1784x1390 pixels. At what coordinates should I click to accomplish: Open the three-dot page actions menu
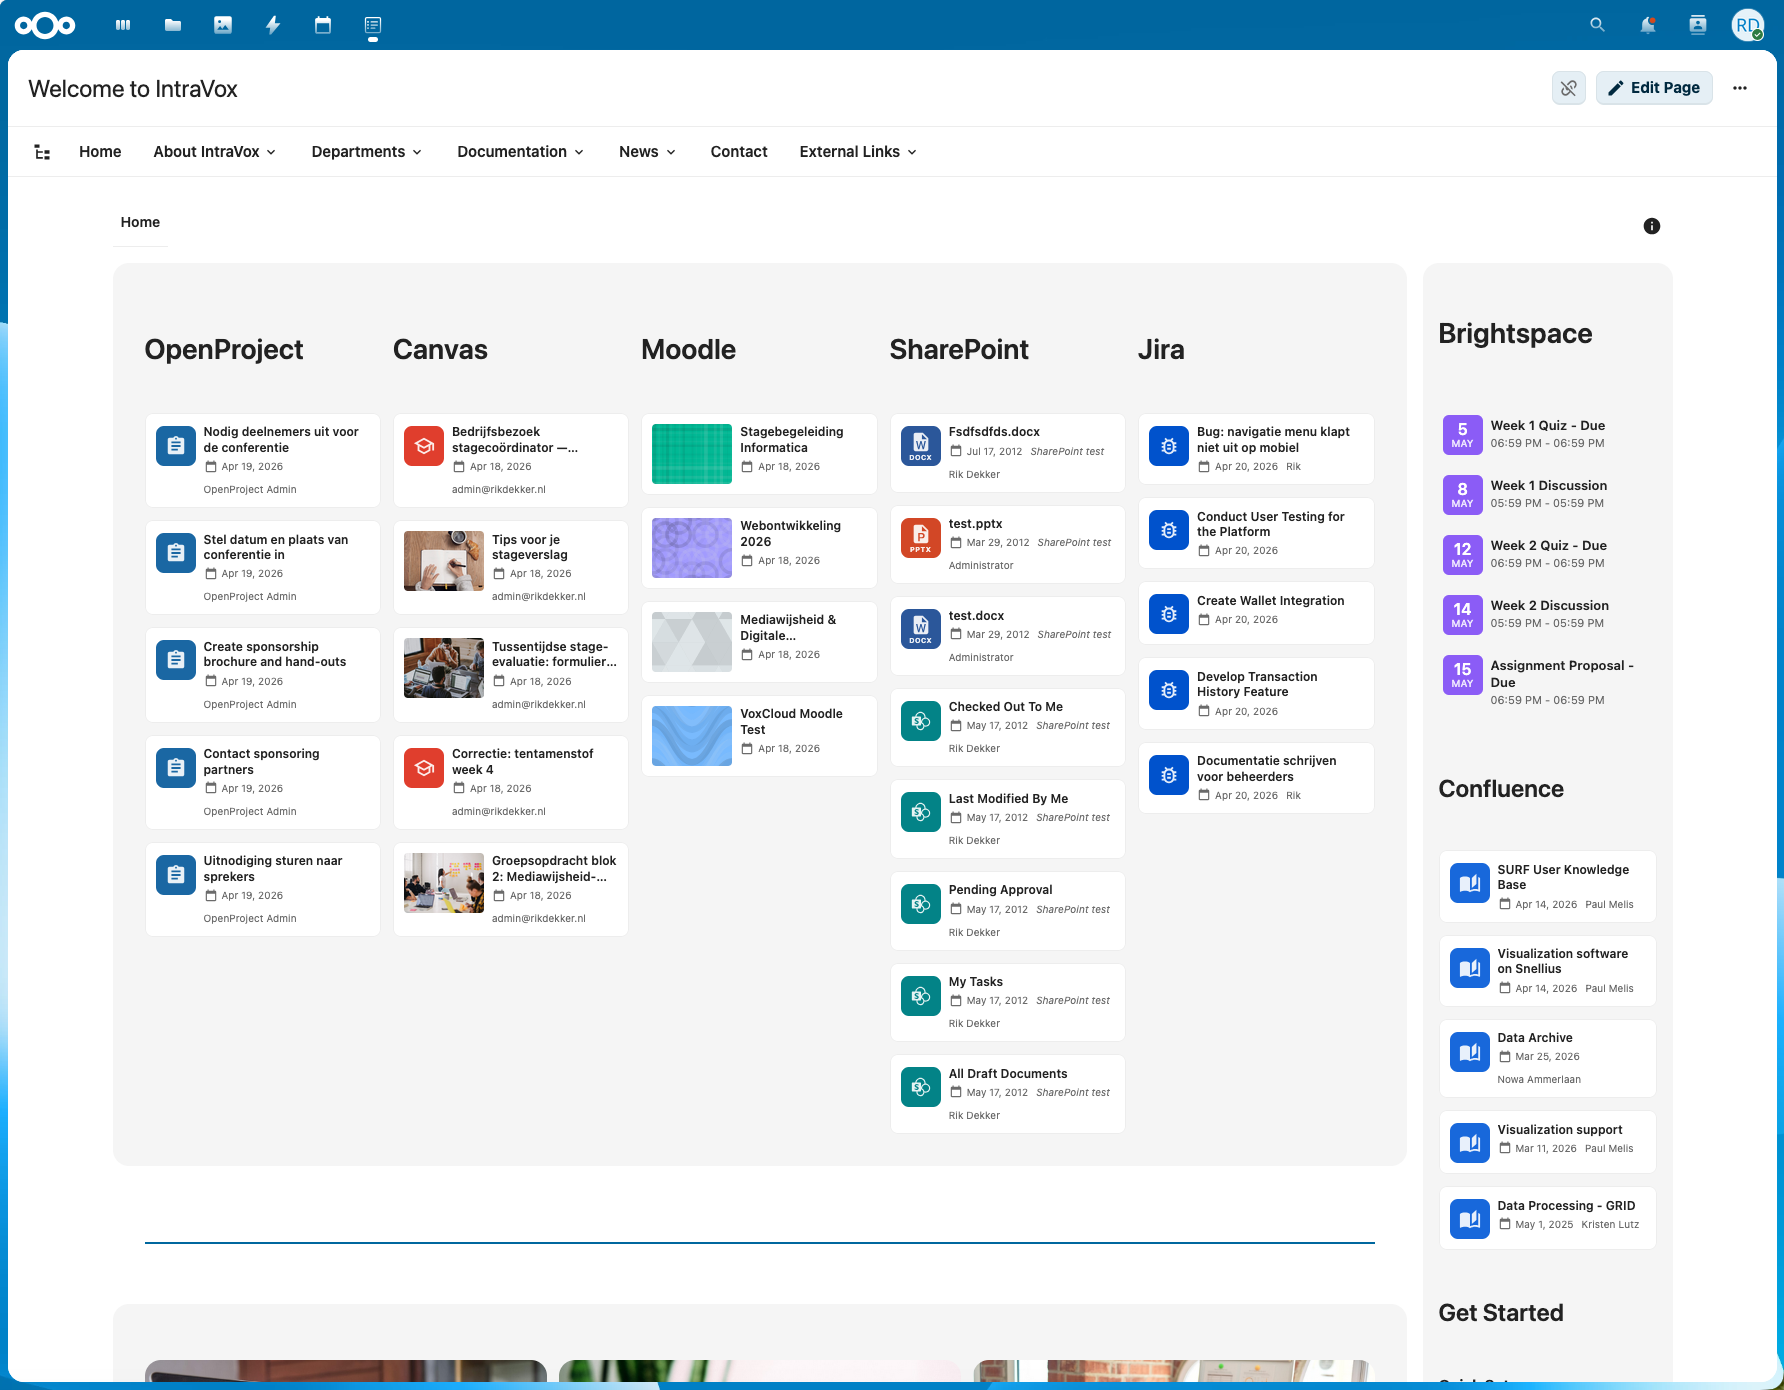point(1740,88)
